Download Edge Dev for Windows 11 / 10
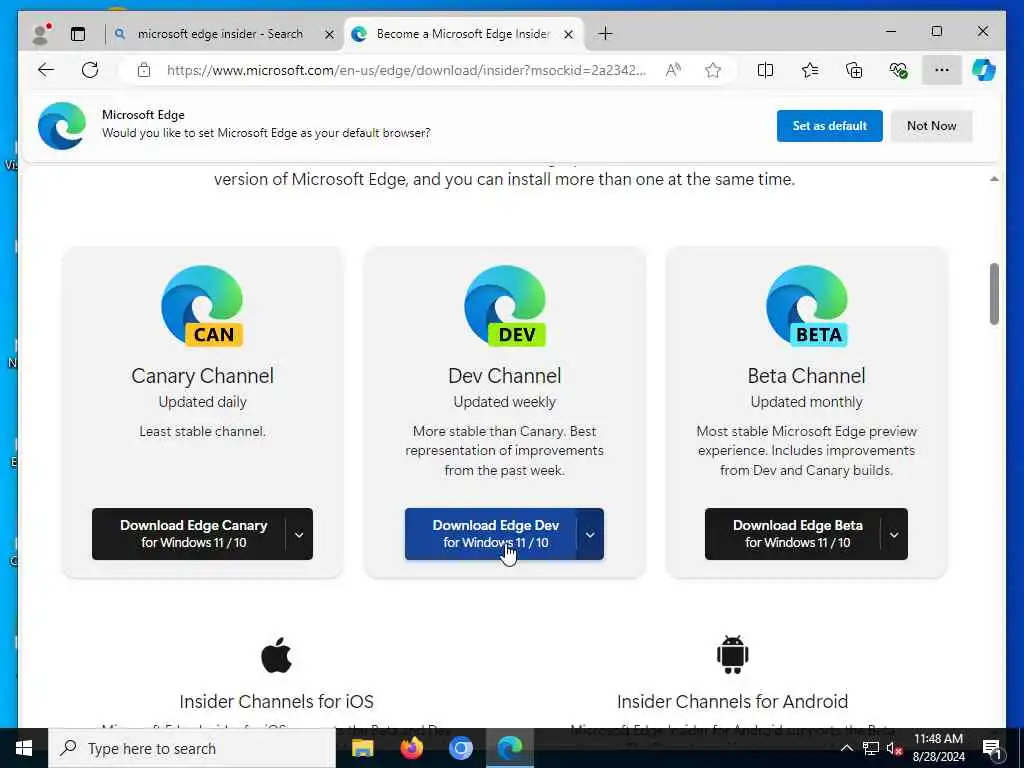 click(490, 534)
